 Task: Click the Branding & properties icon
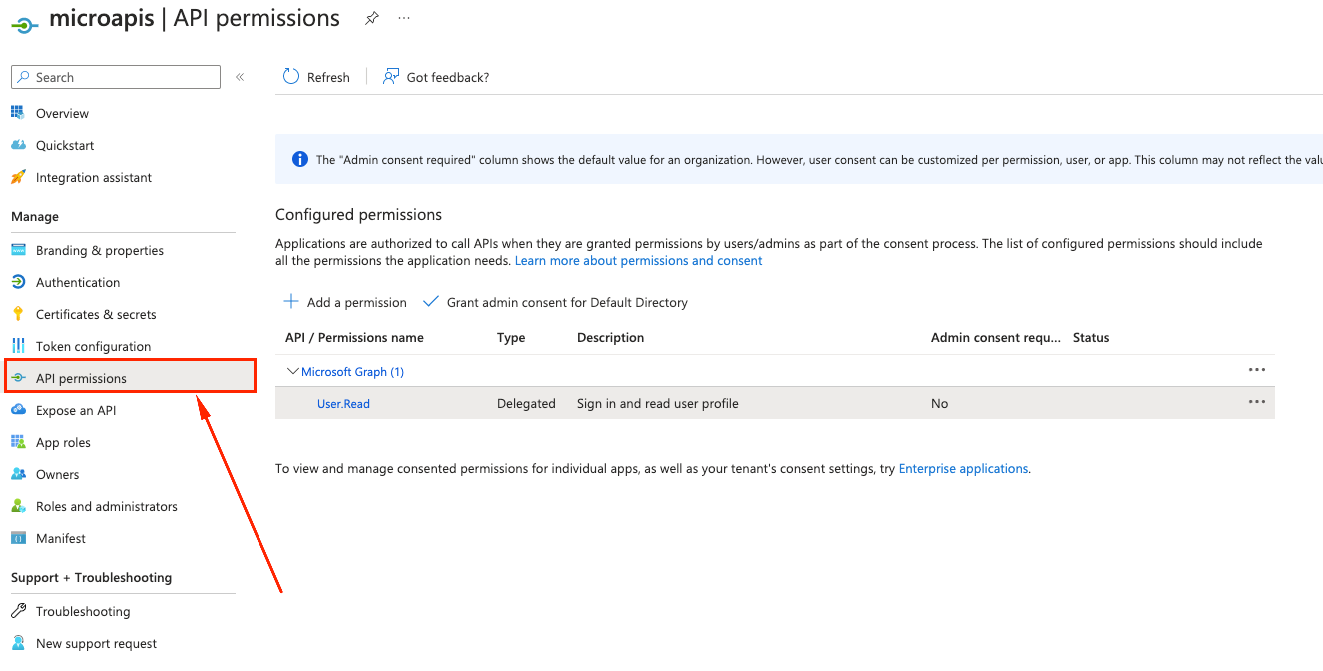(x=18, y=250)
